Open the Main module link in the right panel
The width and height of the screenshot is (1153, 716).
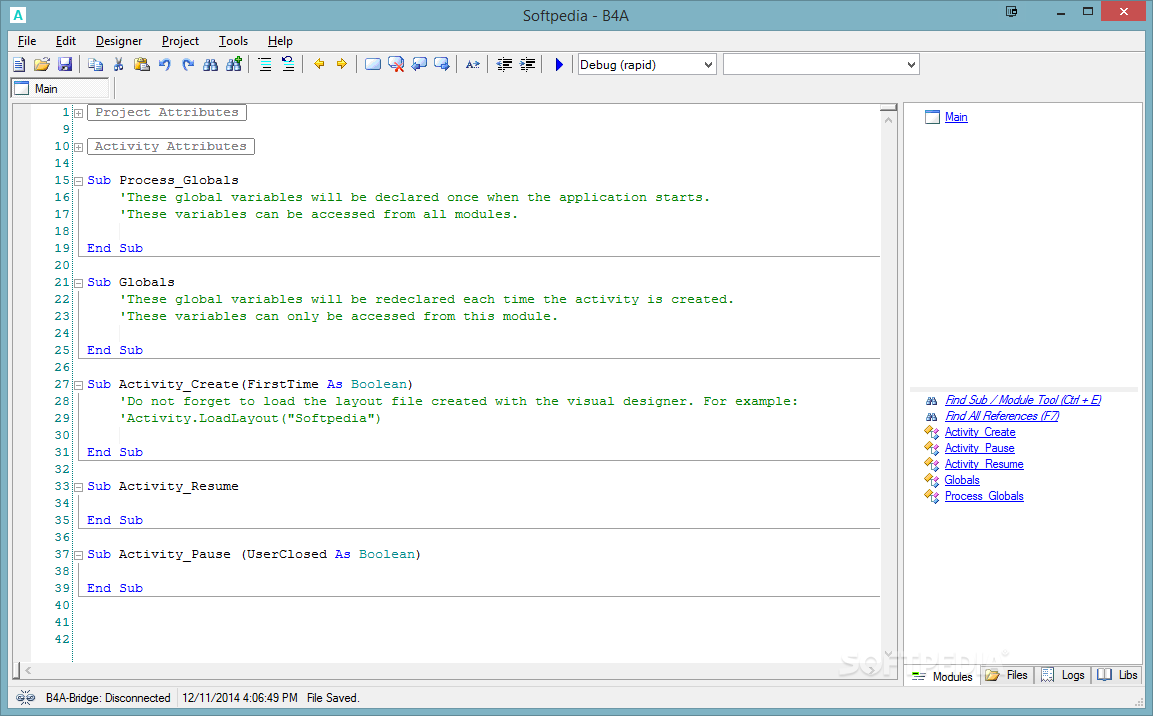(956, 117)
